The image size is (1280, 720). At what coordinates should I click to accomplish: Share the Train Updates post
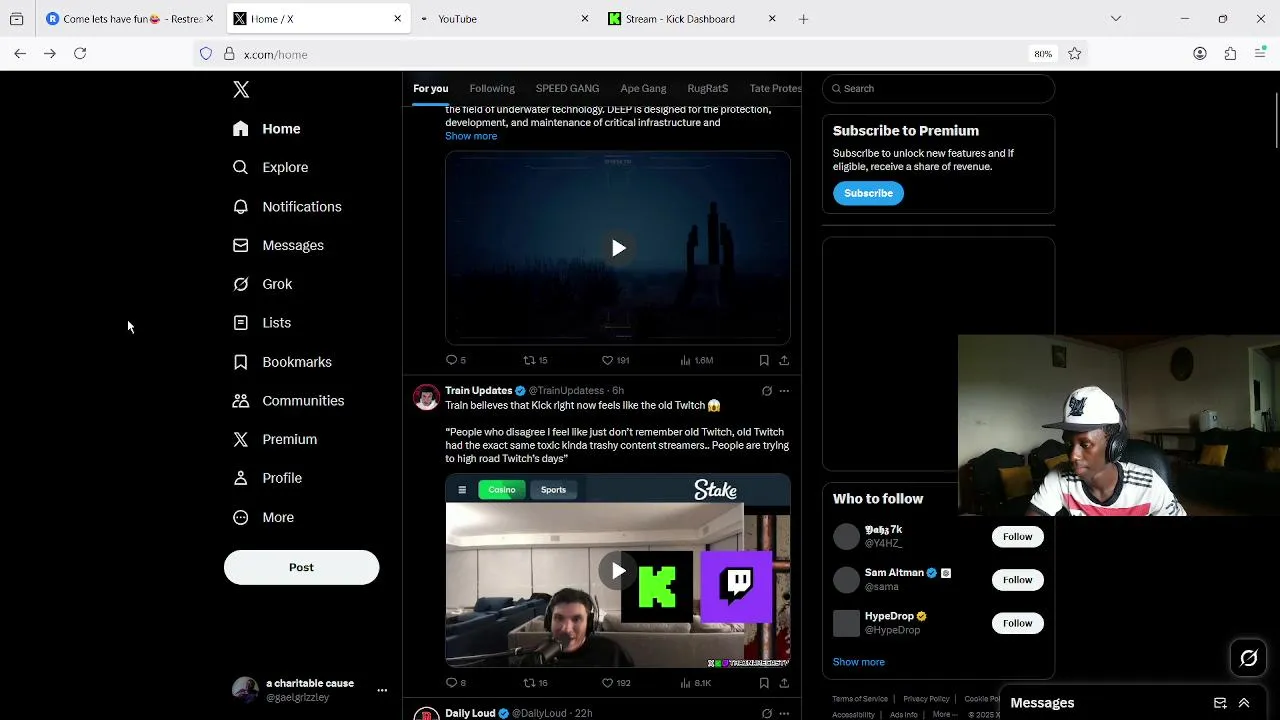[784, 683]
